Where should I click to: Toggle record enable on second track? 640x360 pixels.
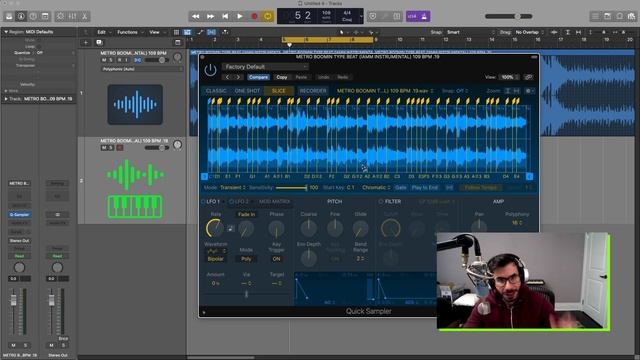[120, 148]
